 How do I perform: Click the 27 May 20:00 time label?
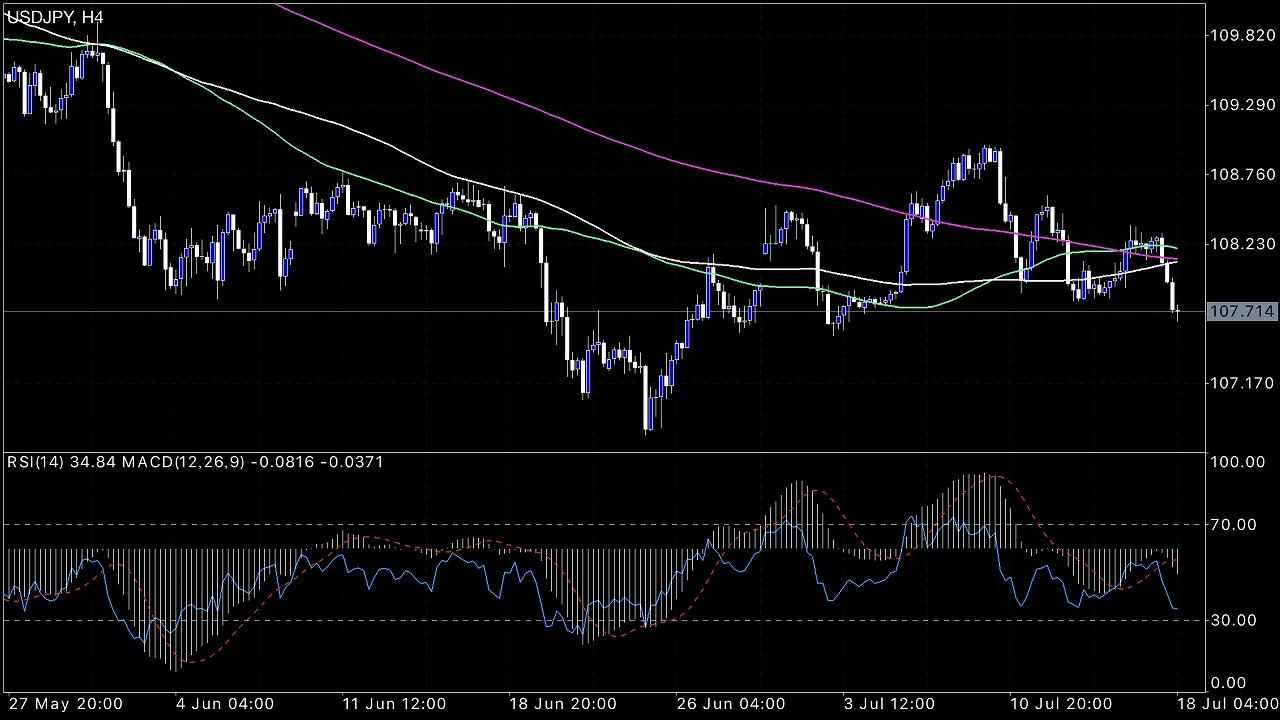click(x=65, y=704)
